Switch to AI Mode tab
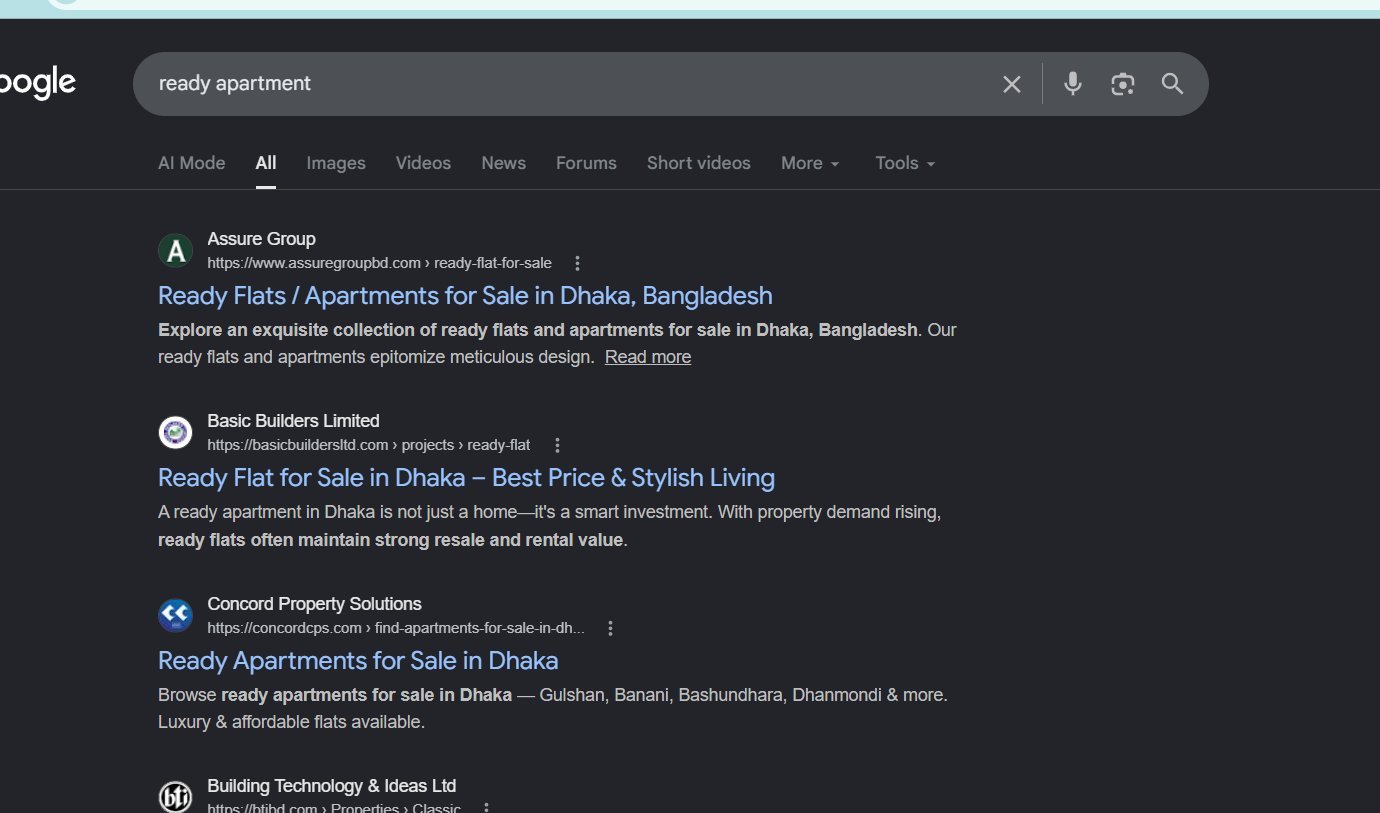1380x813 pixels. tap(192, 163)
